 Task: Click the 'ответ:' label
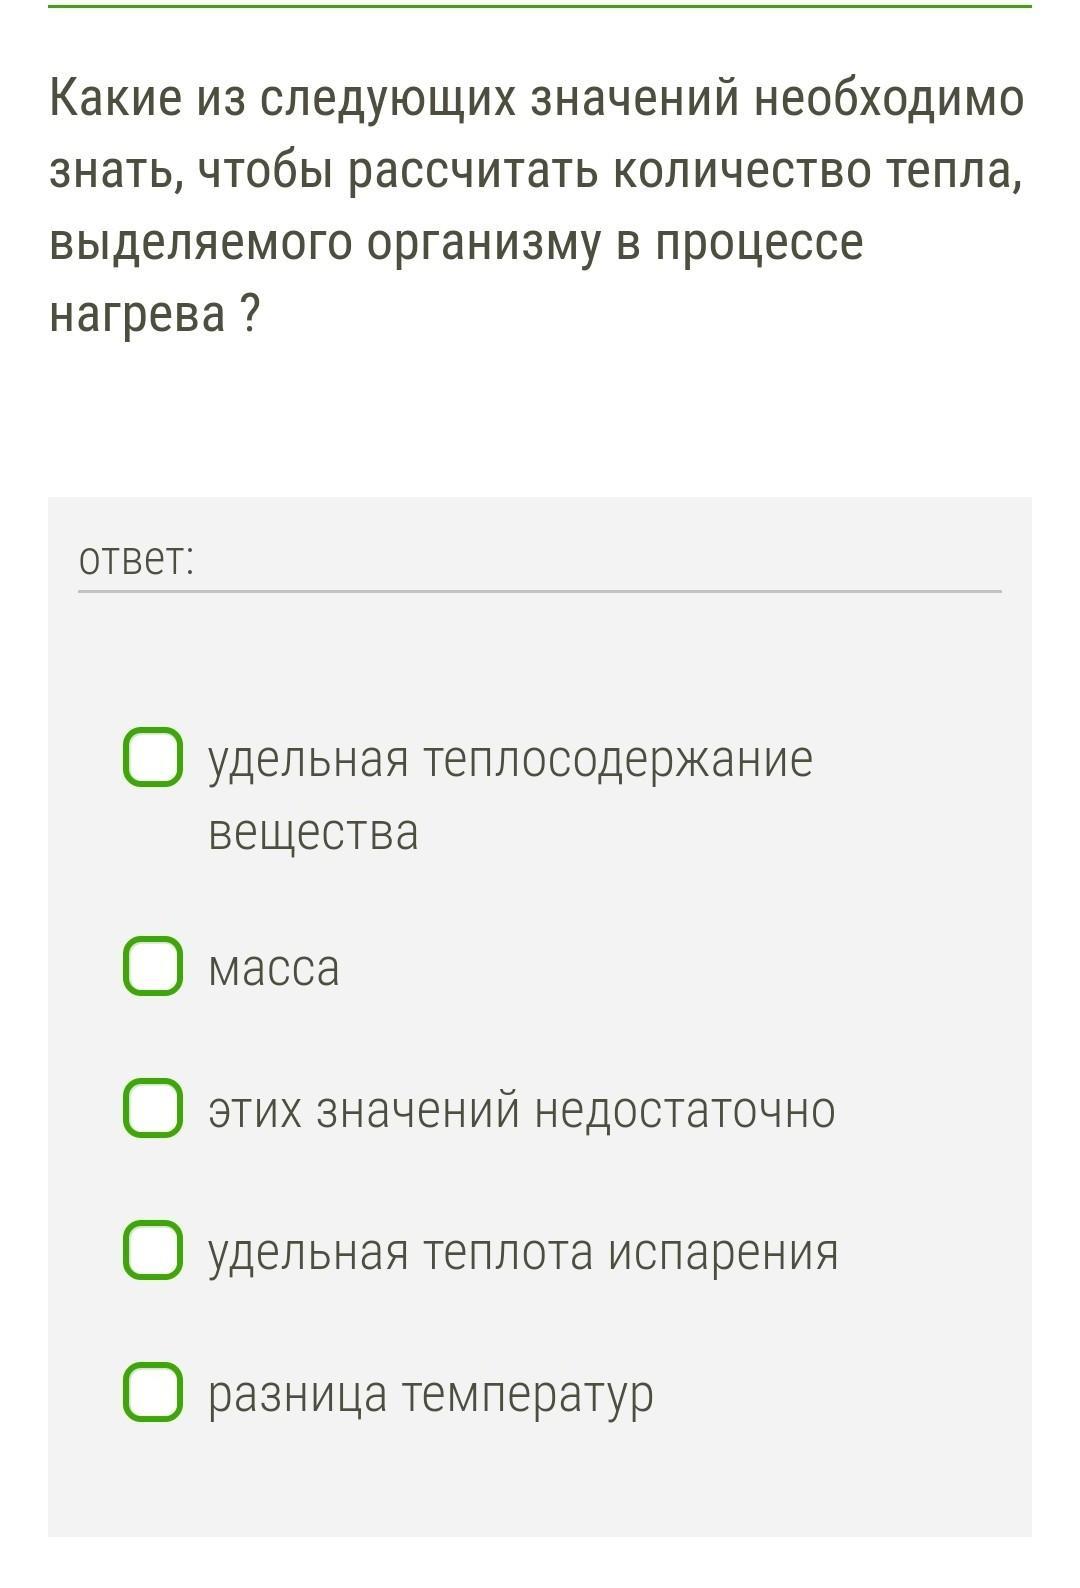(x=136, y=560)
